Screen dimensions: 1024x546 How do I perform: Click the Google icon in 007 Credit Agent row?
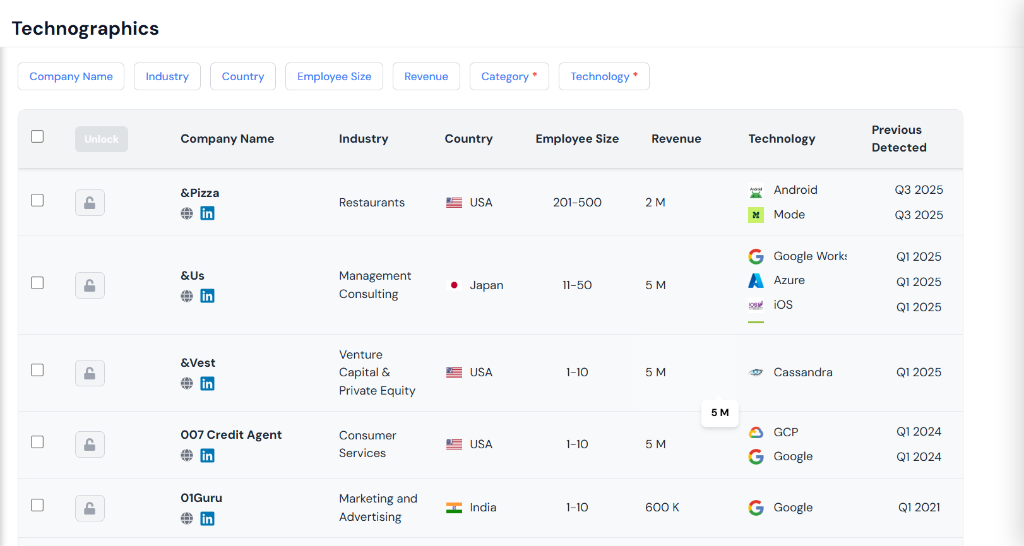pyautogui.click(x=756, y=457)
